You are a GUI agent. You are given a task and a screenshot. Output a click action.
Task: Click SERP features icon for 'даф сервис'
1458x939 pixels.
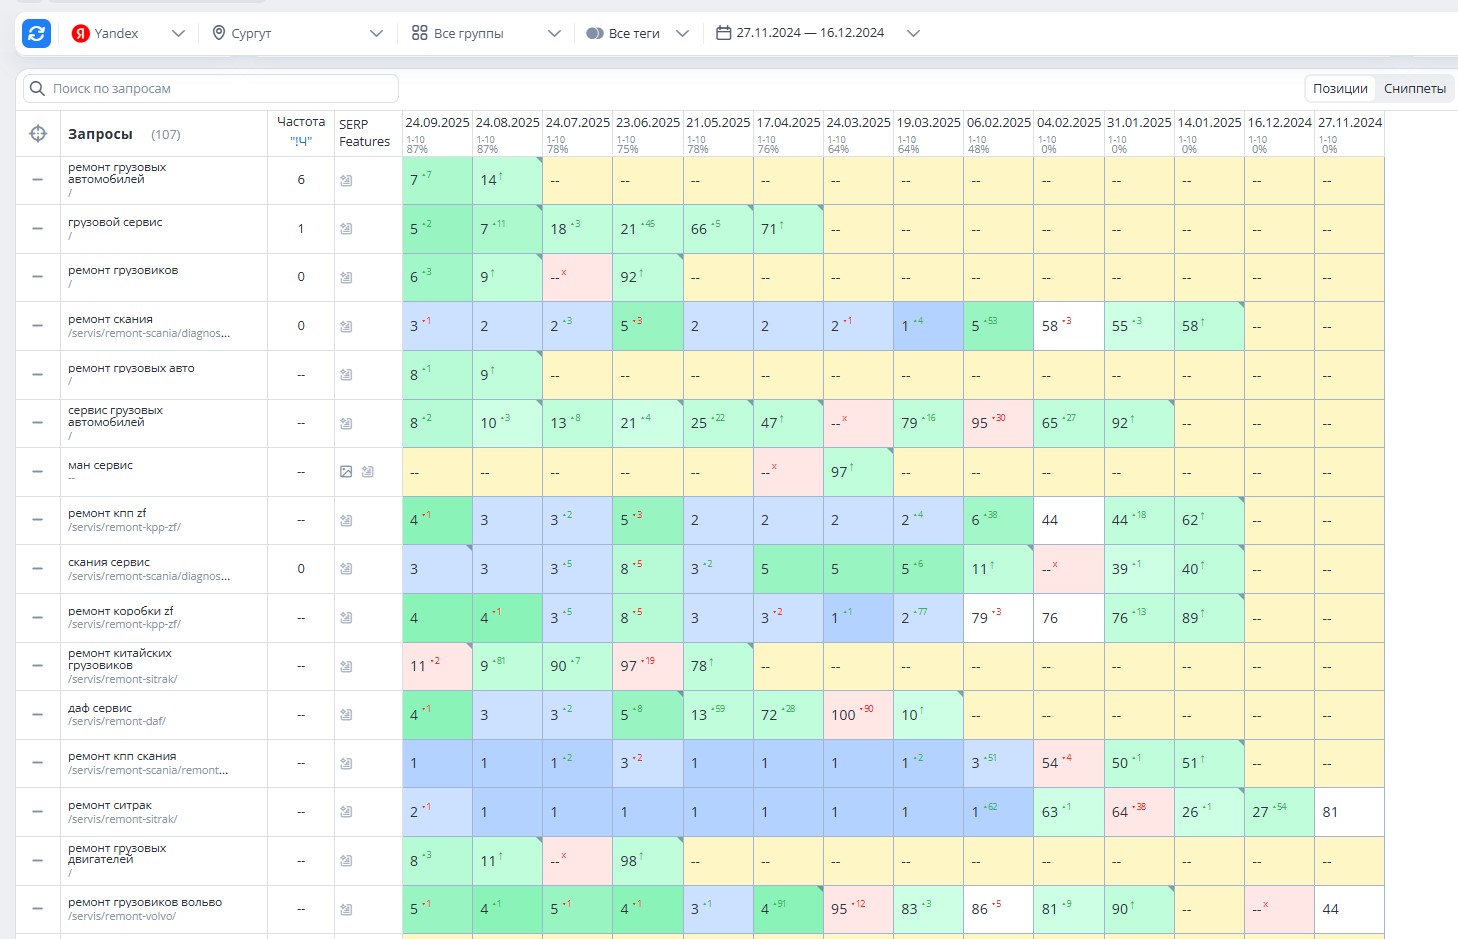pyautogui.click(x=346, y=715)
